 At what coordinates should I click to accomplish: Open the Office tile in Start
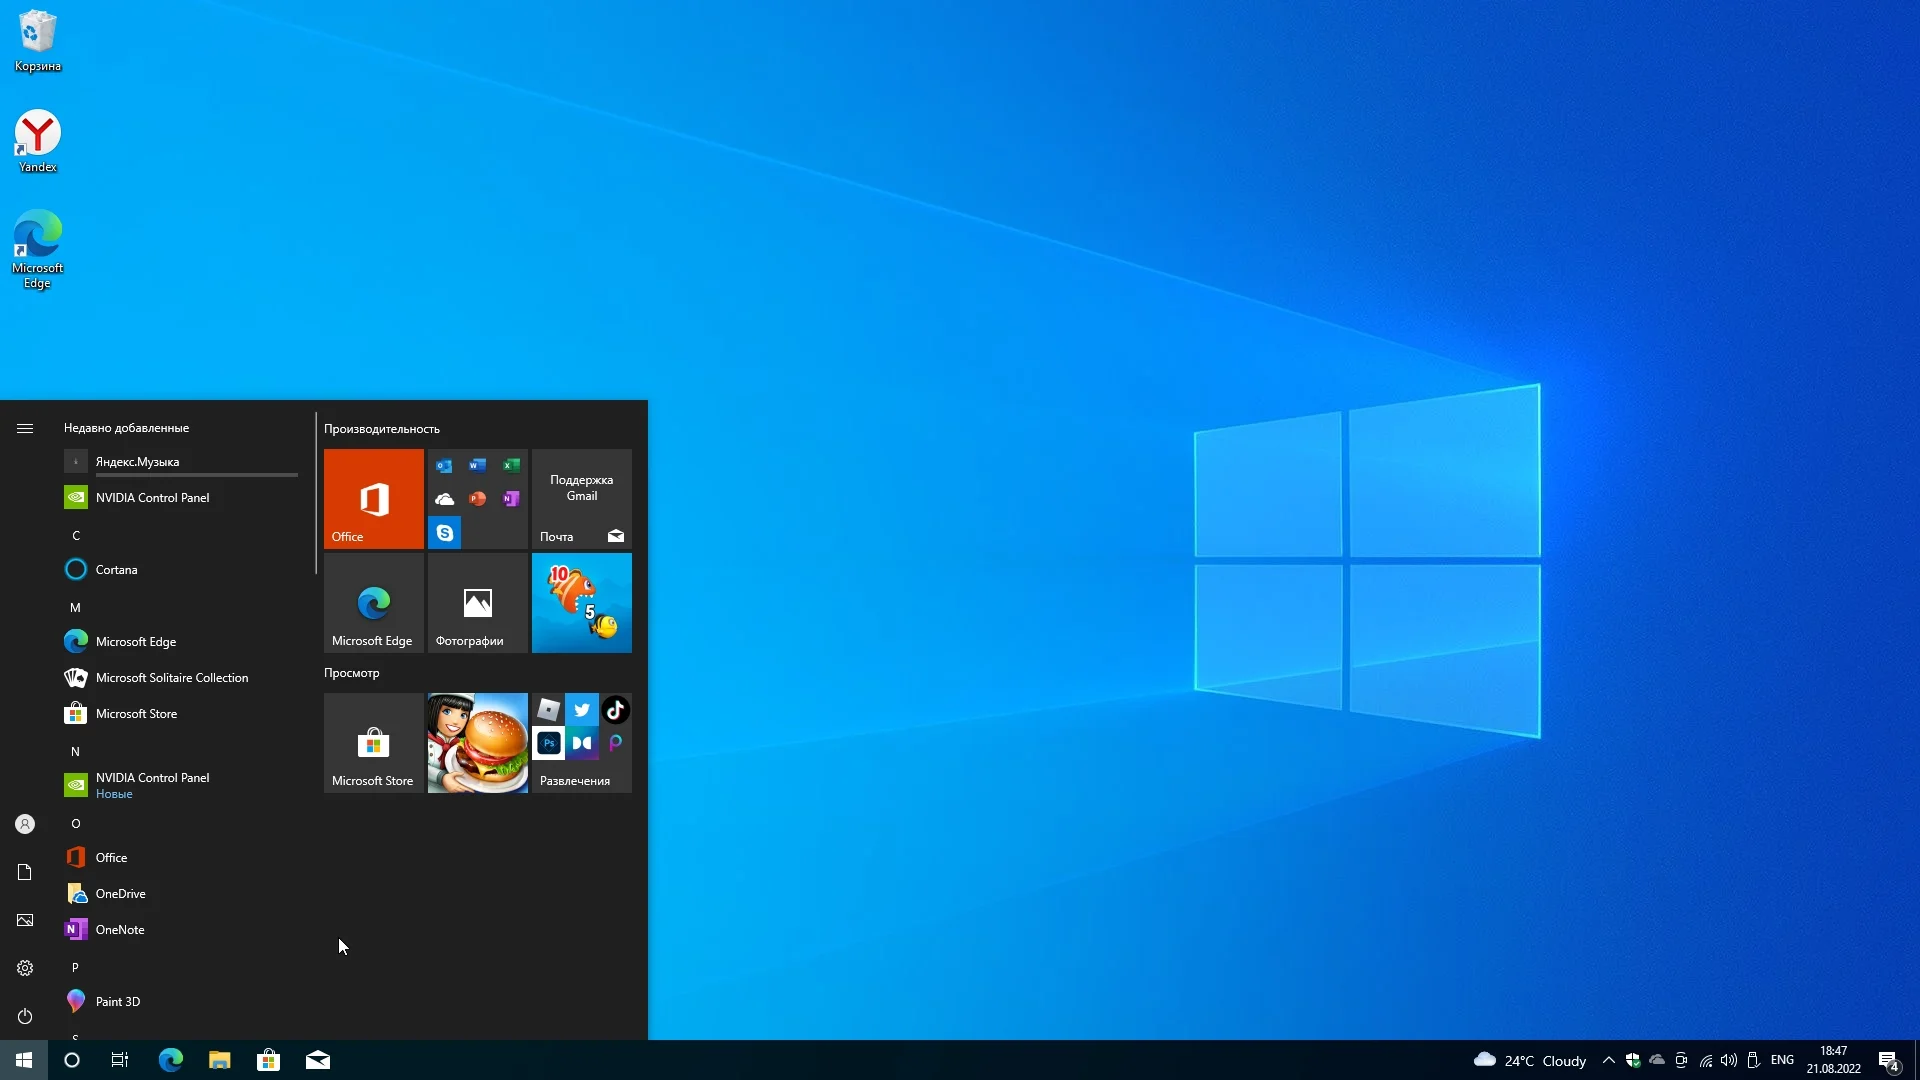[x=373, y=498]
